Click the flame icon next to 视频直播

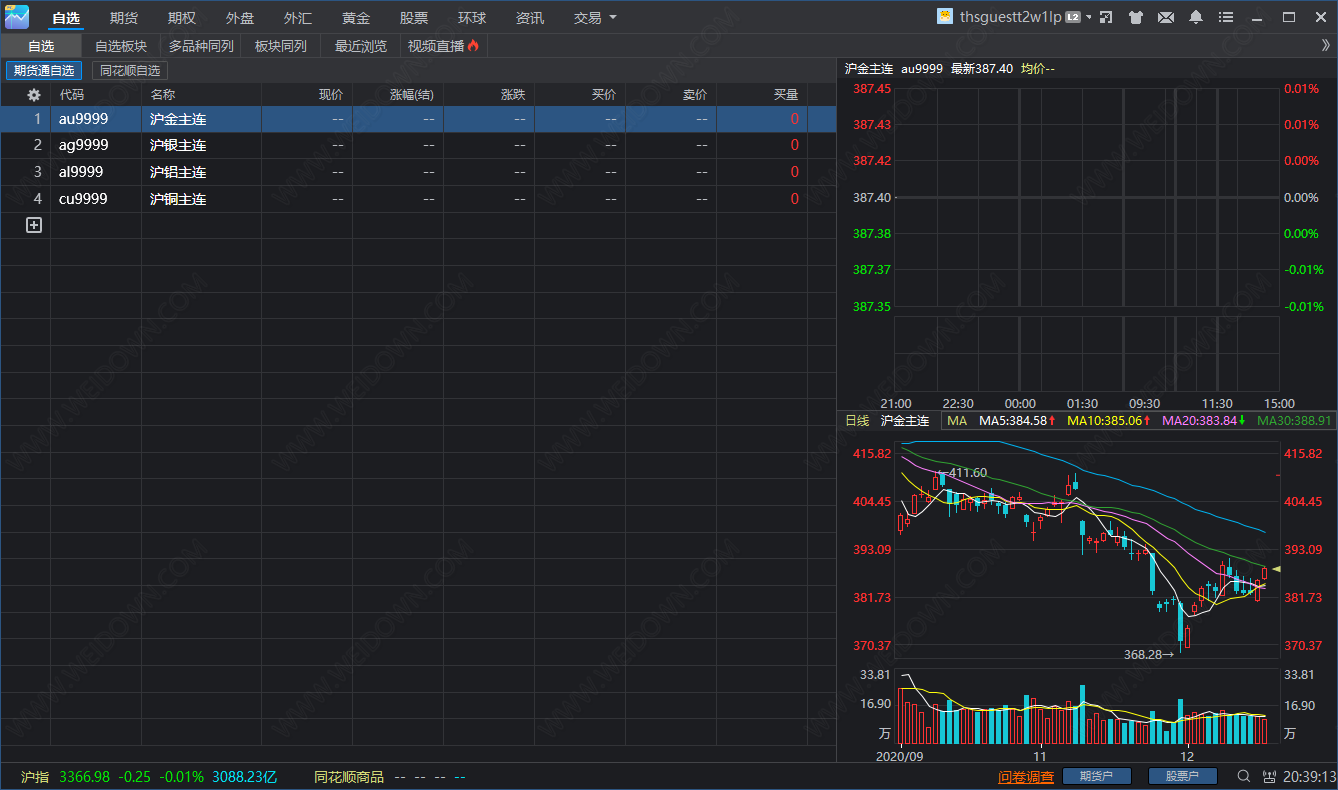click(474, 45)
